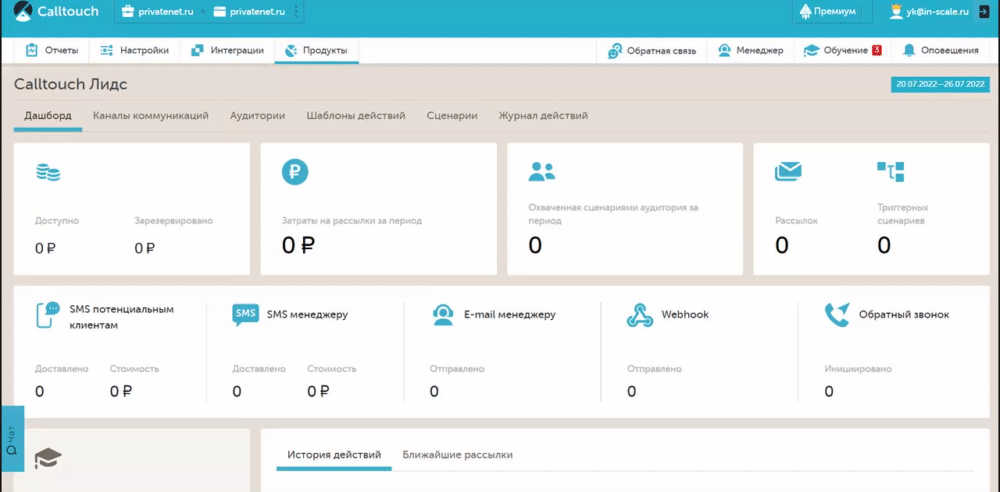1000x492 pixels.
Task: Click the date range 20.07.2022—26.07.2022 picker
Action: (940, 84)
